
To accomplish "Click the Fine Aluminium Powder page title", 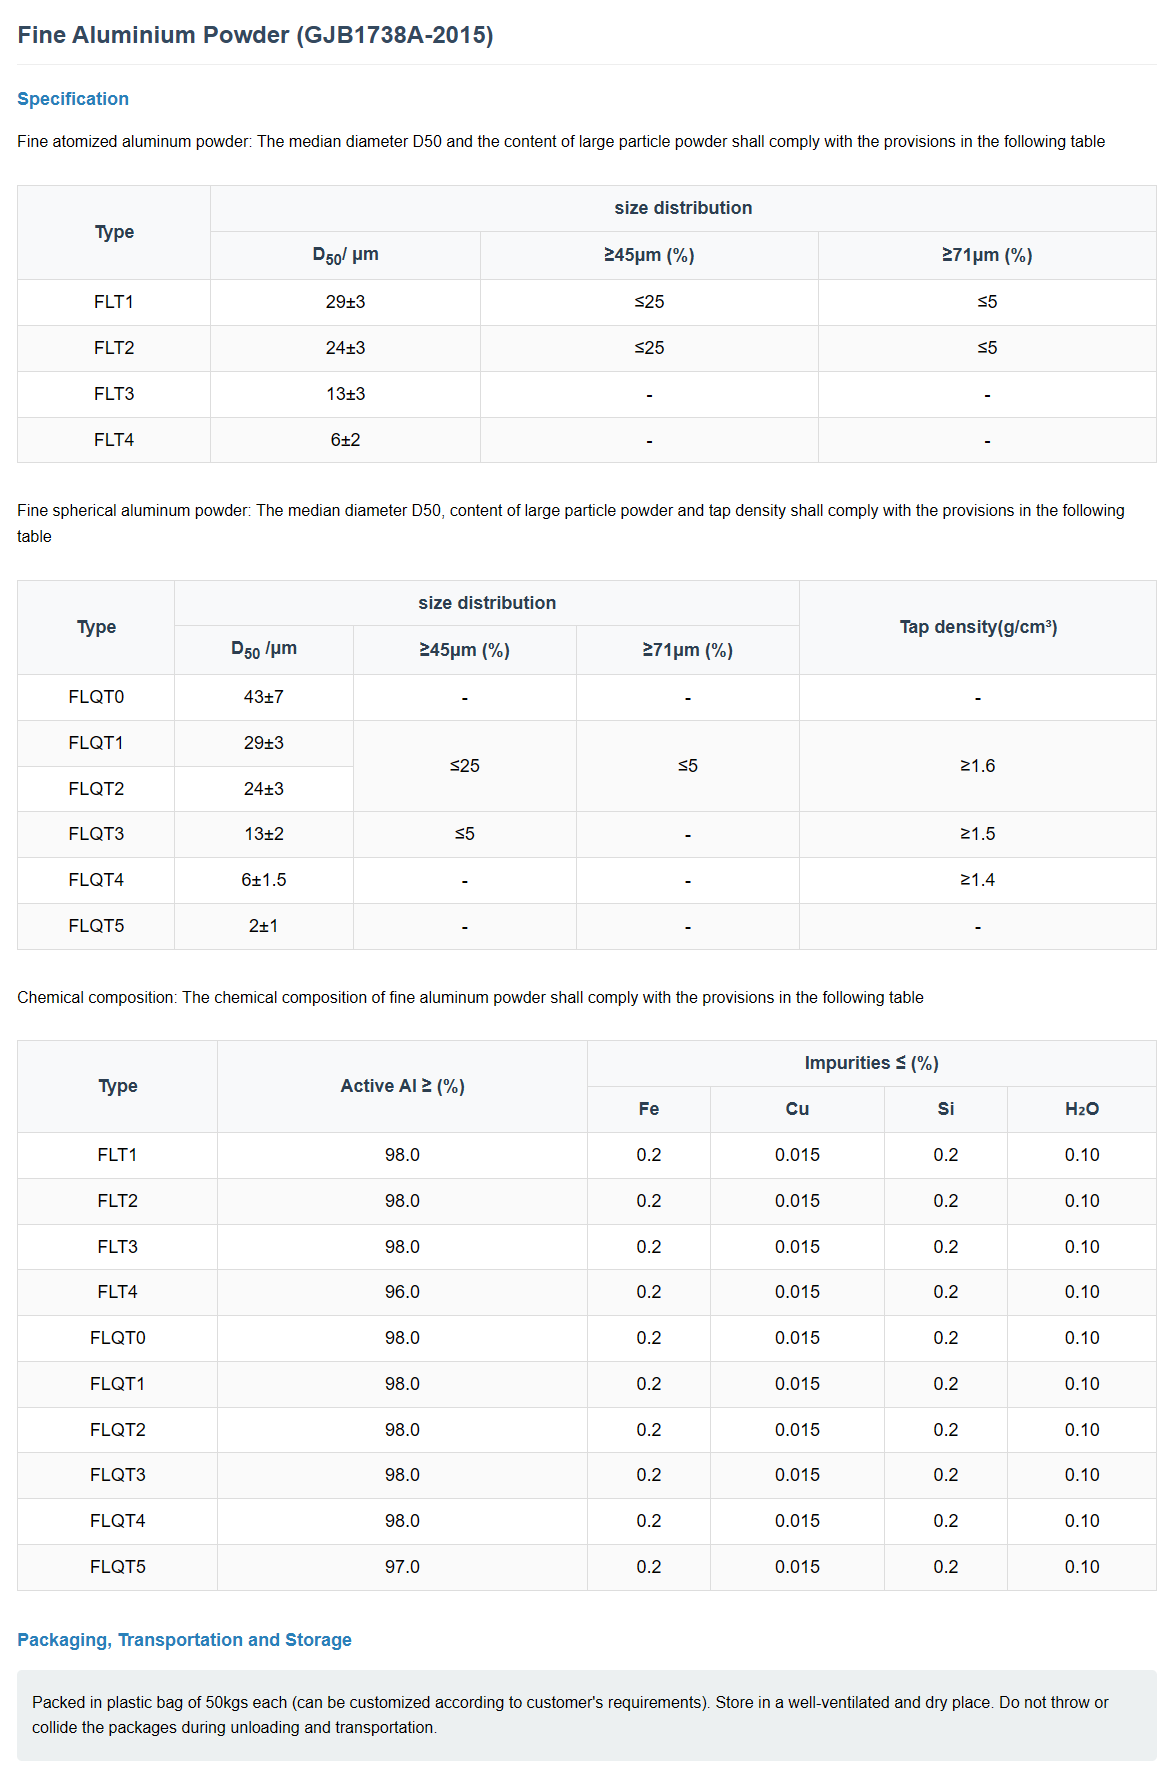I will 255,35.
